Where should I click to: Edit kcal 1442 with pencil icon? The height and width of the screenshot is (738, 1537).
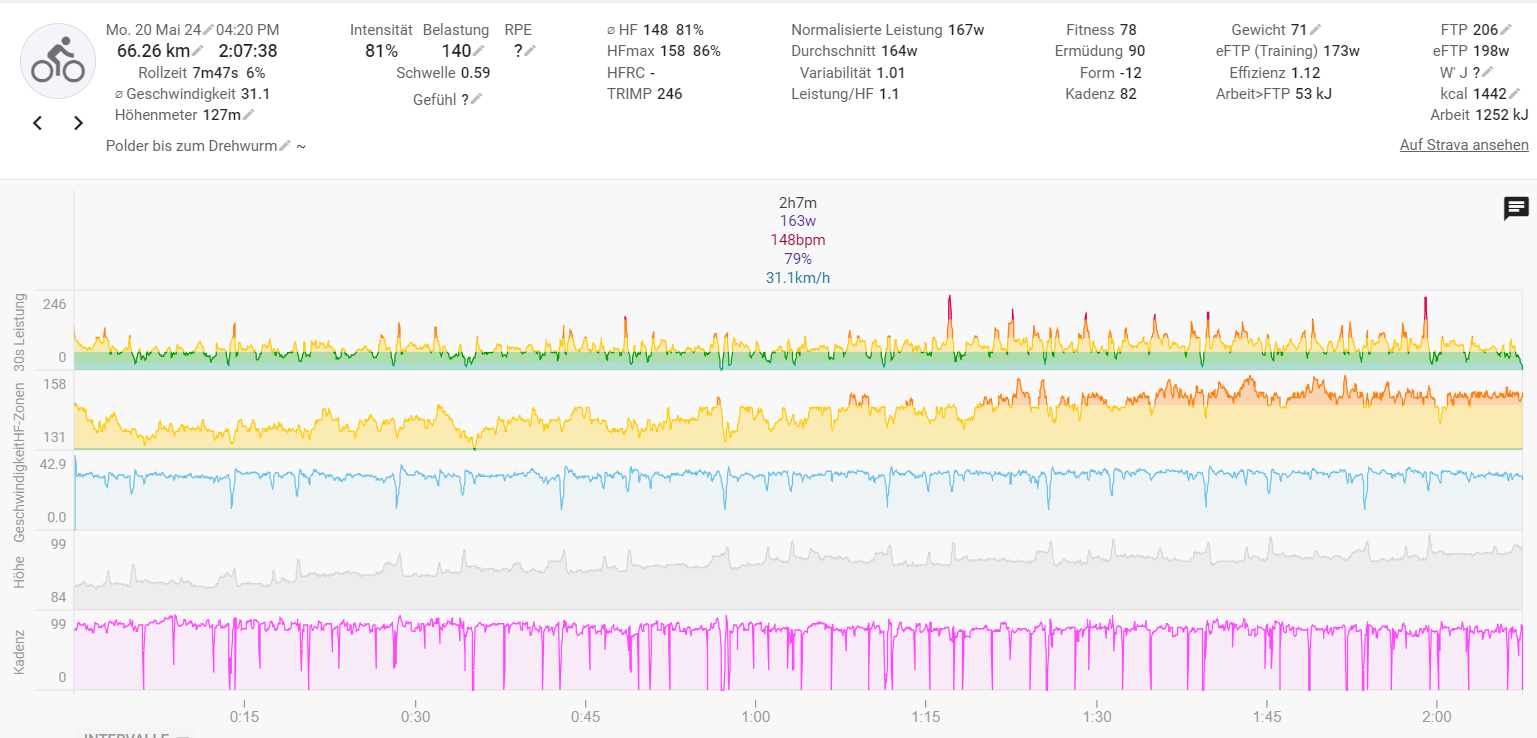(x=1514, y=94)
